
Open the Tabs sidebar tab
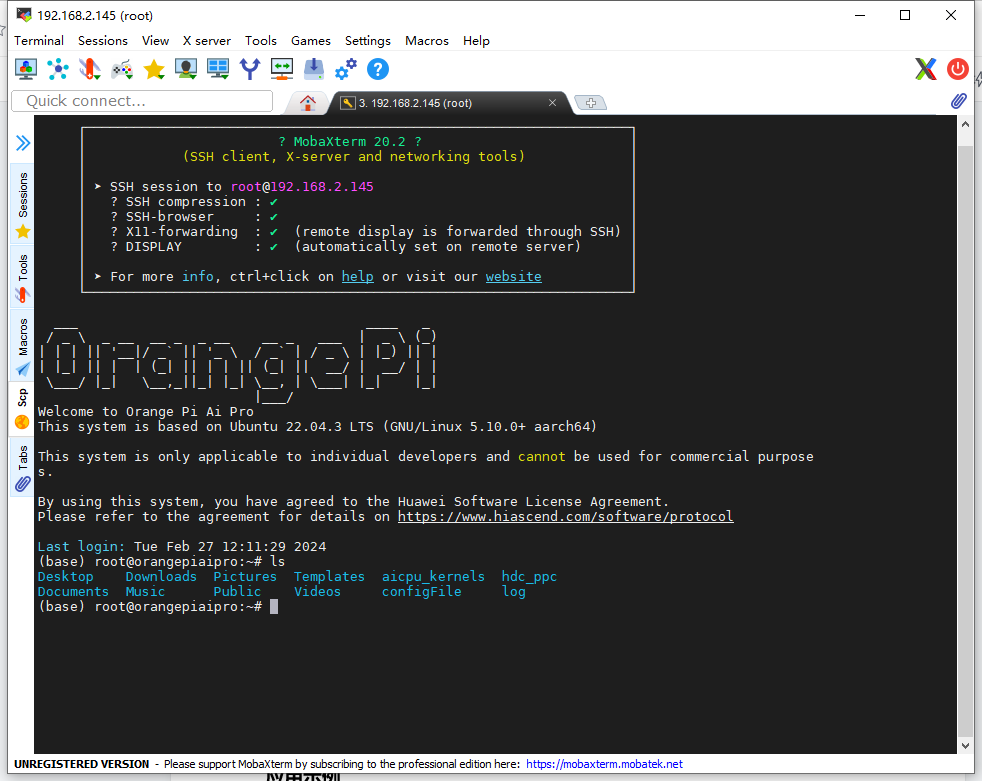pyautogui.click(x=23, y=467)
